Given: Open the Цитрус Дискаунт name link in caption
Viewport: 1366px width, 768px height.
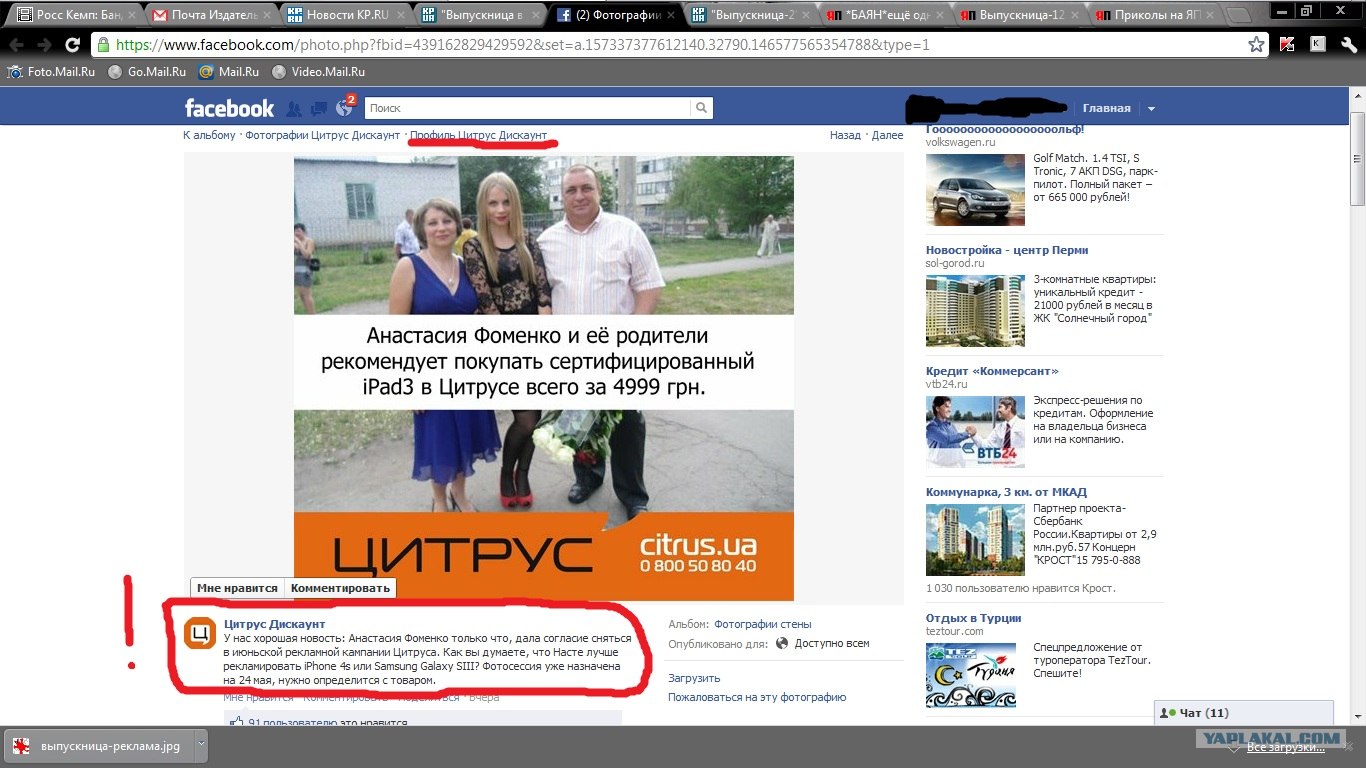Looking at the screenshot, I should pos(274,624).
